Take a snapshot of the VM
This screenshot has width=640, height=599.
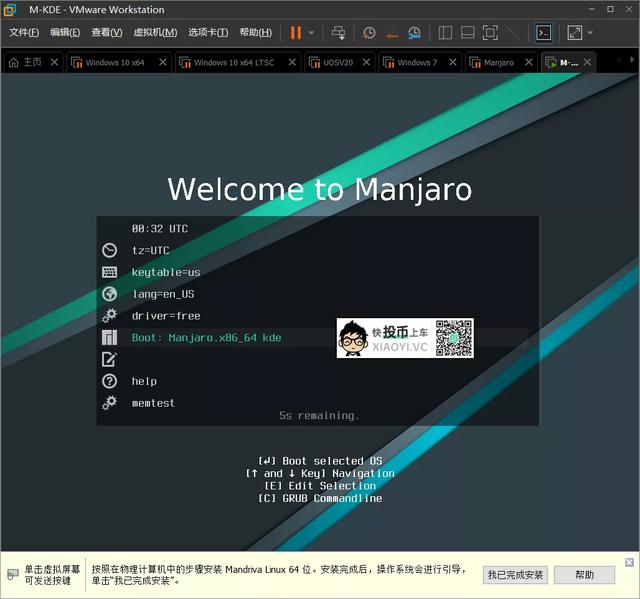(x=369, y=33)
